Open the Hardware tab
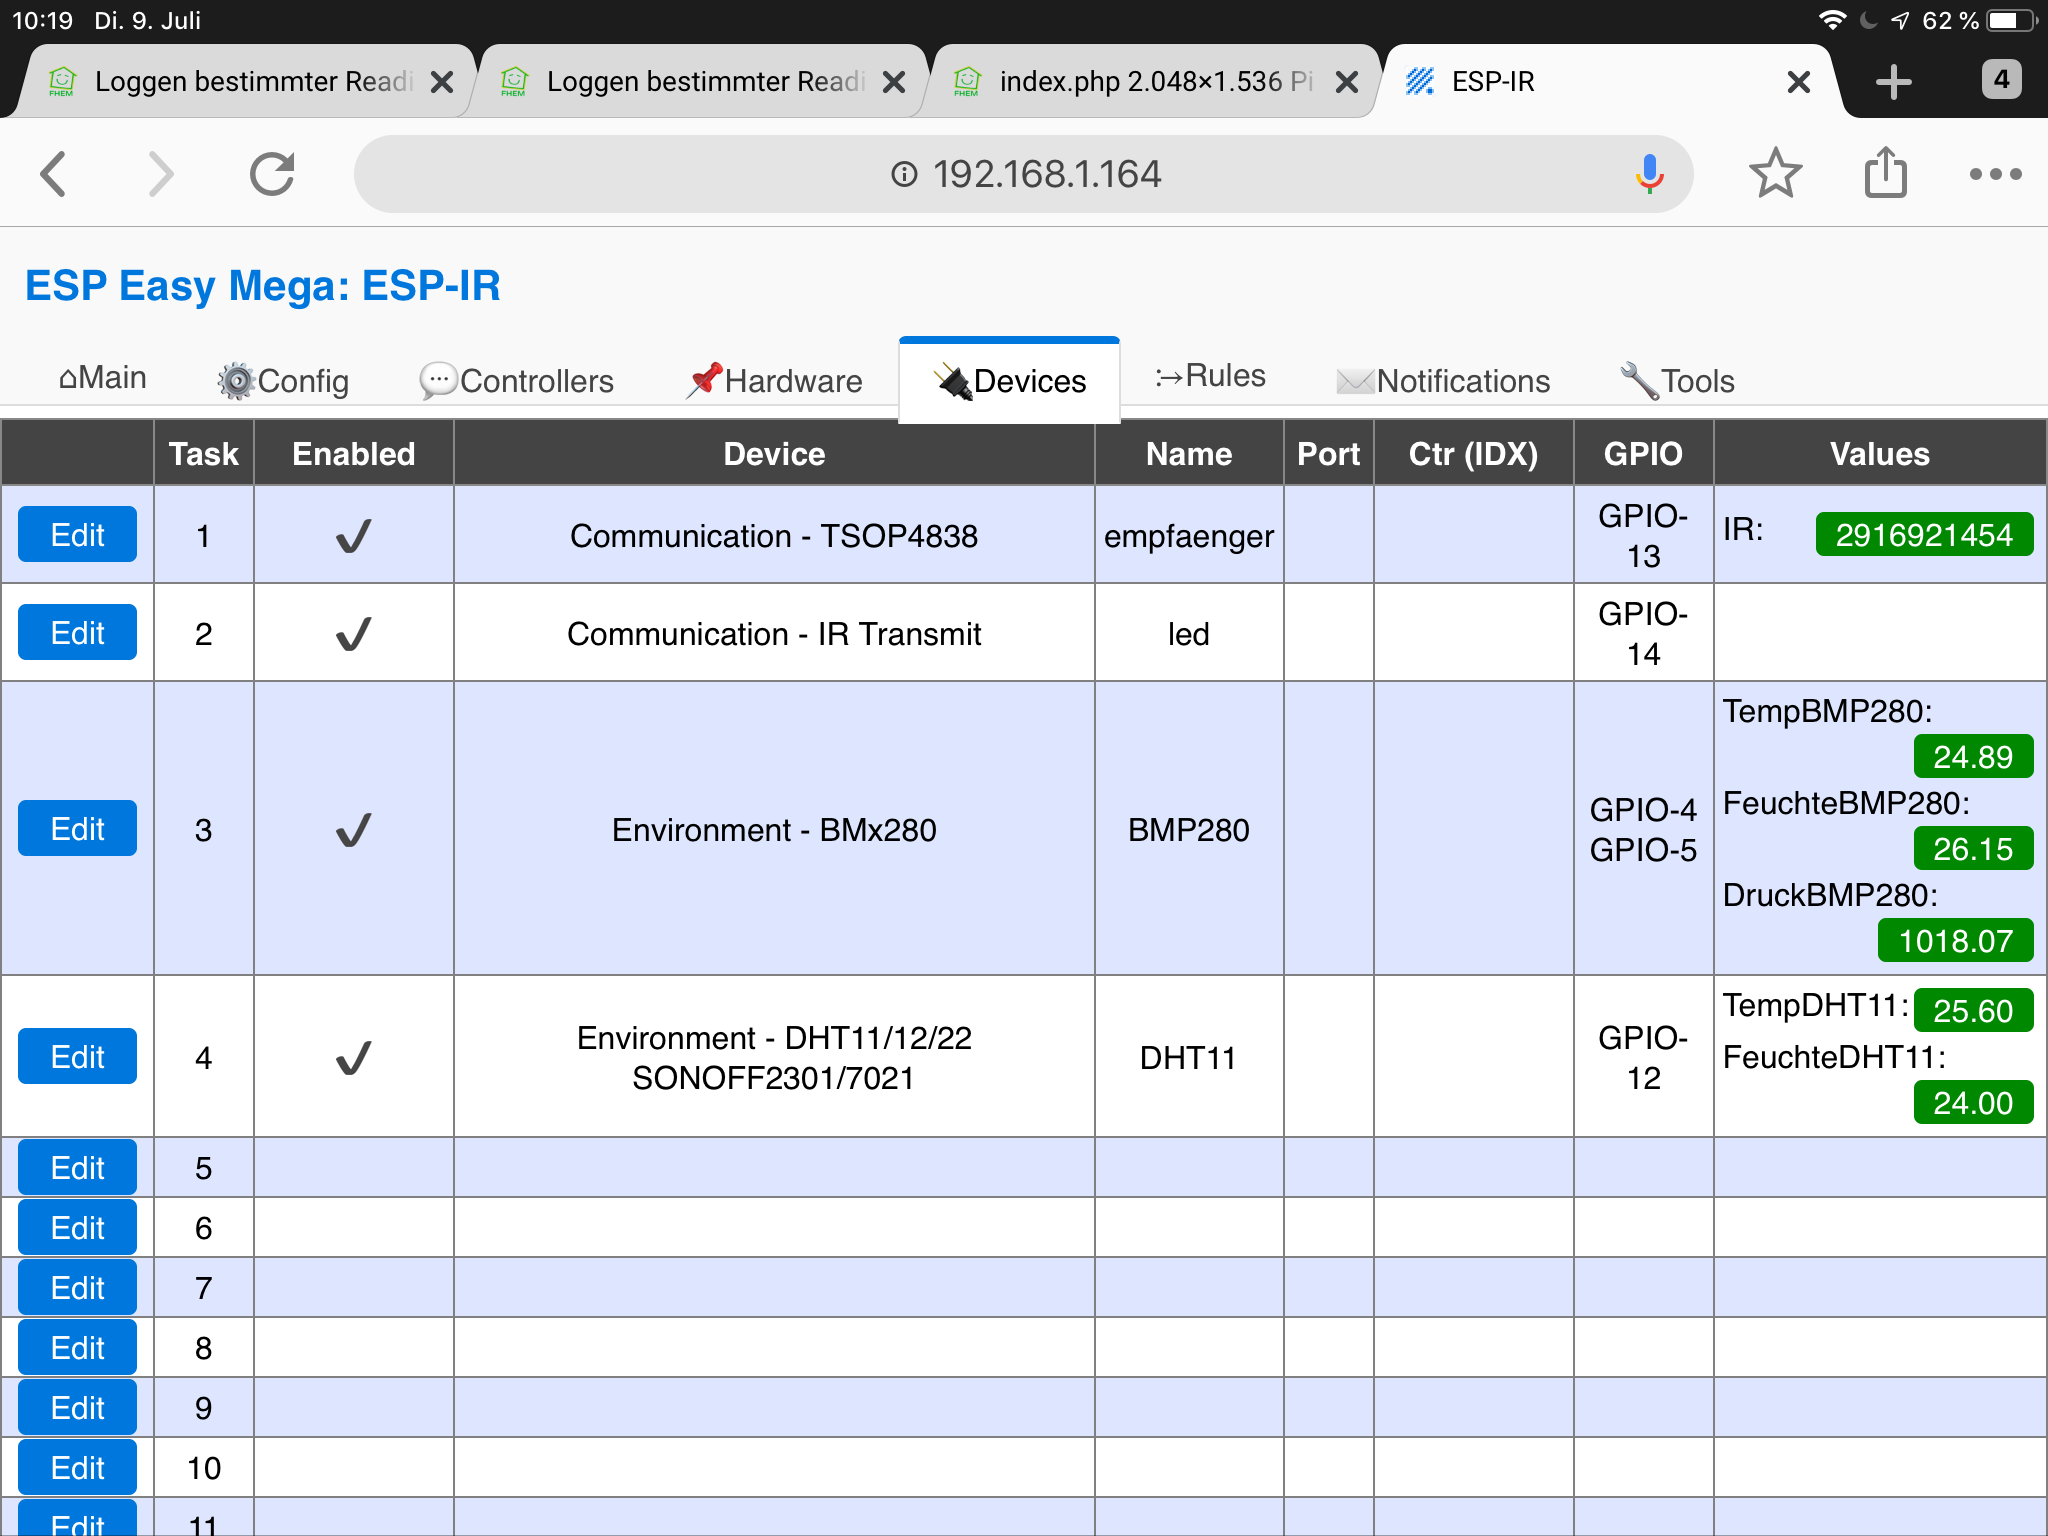This screenshot has height=1536, width=2048. click(x=774, y=381)
